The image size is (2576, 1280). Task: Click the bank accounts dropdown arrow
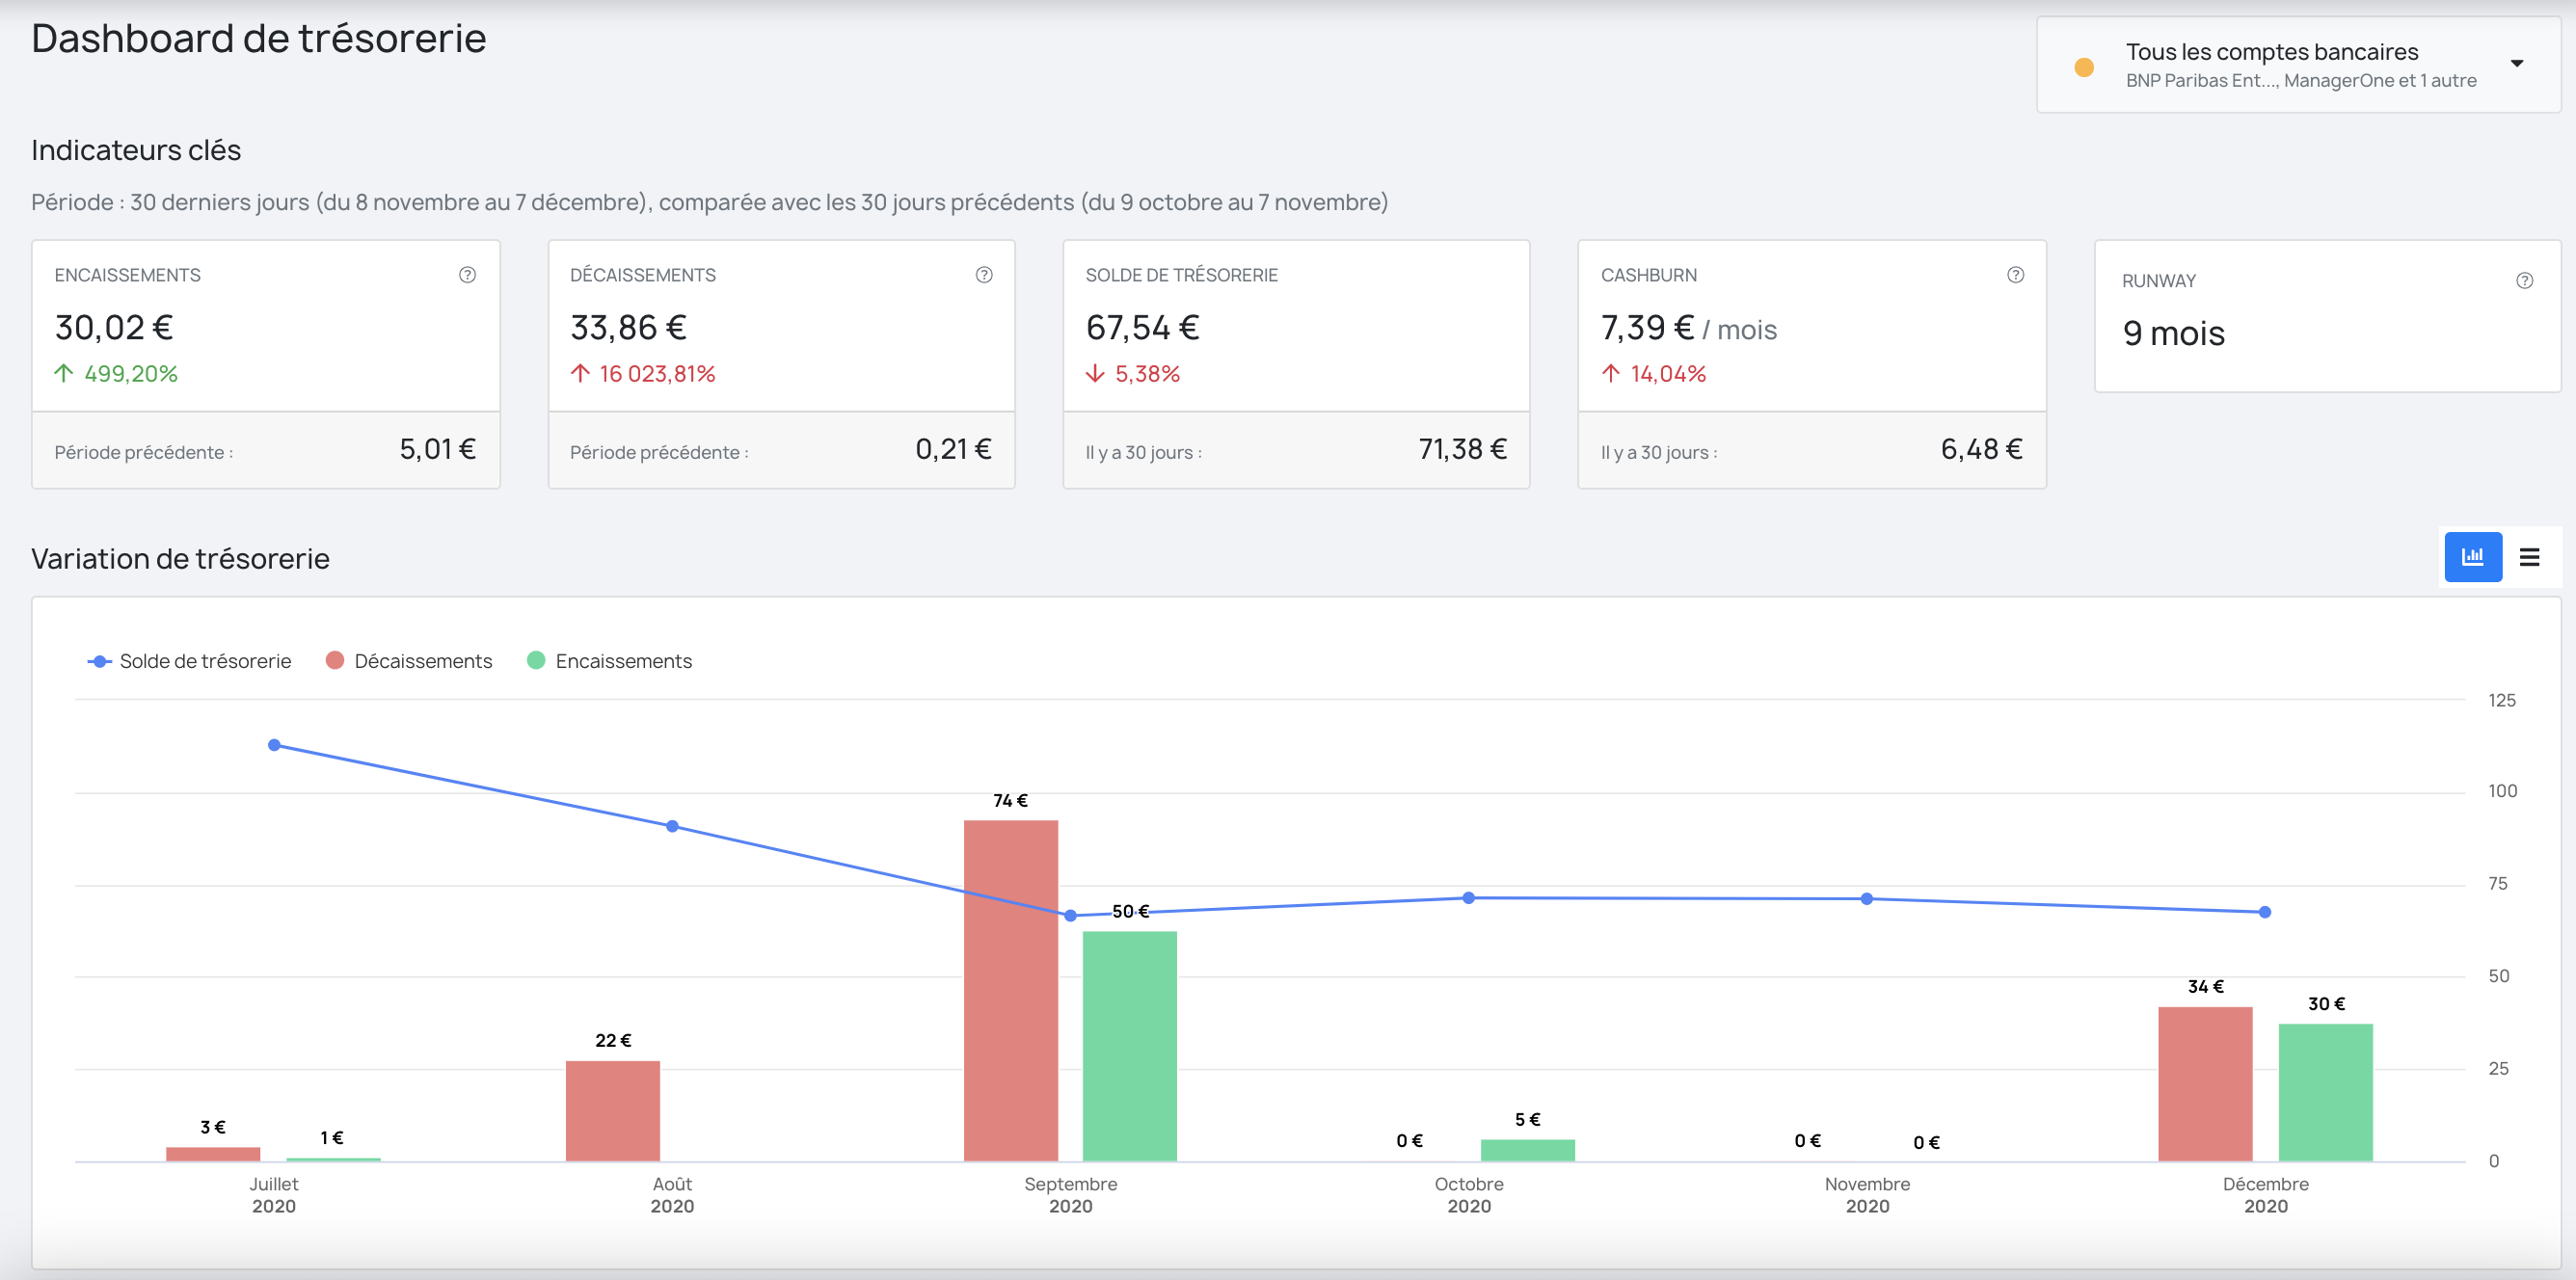point(2517,64)
